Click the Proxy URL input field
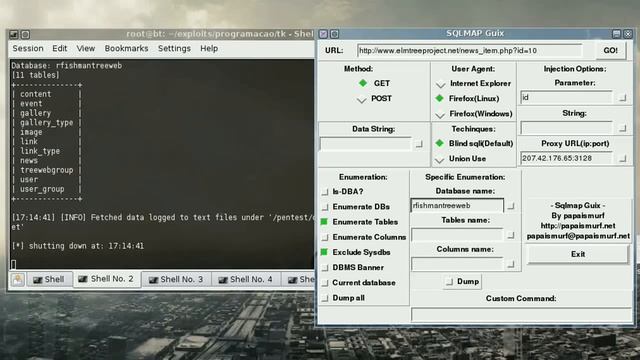 (x=566, y=158)
